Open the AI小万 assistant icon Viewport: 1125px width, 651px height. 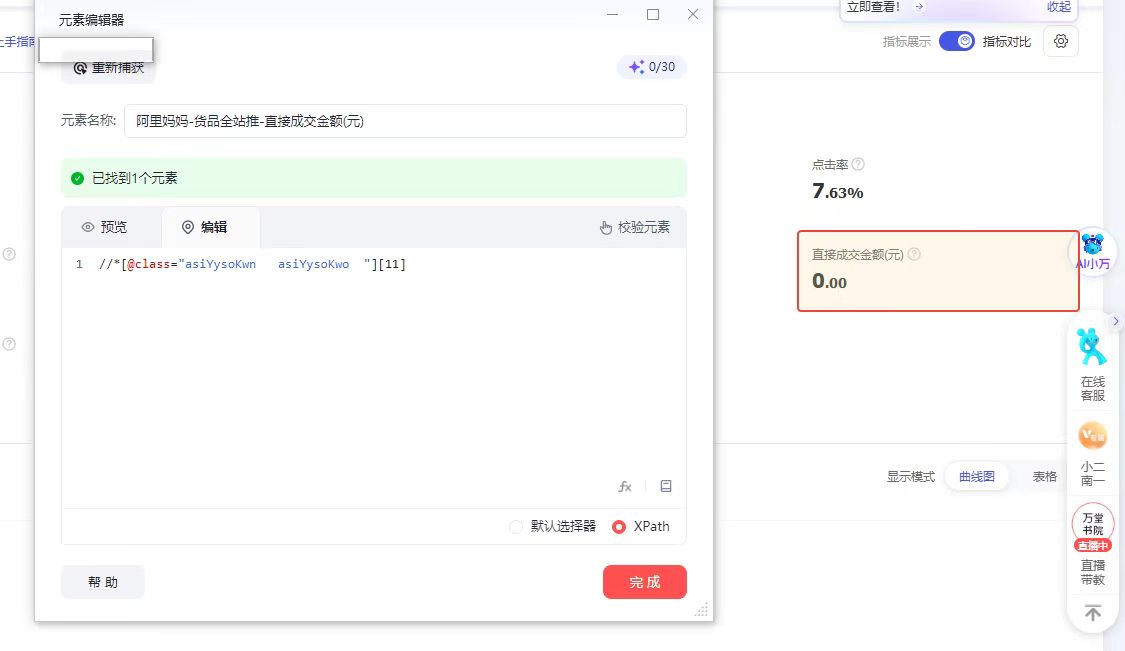tap(1092, 251)
